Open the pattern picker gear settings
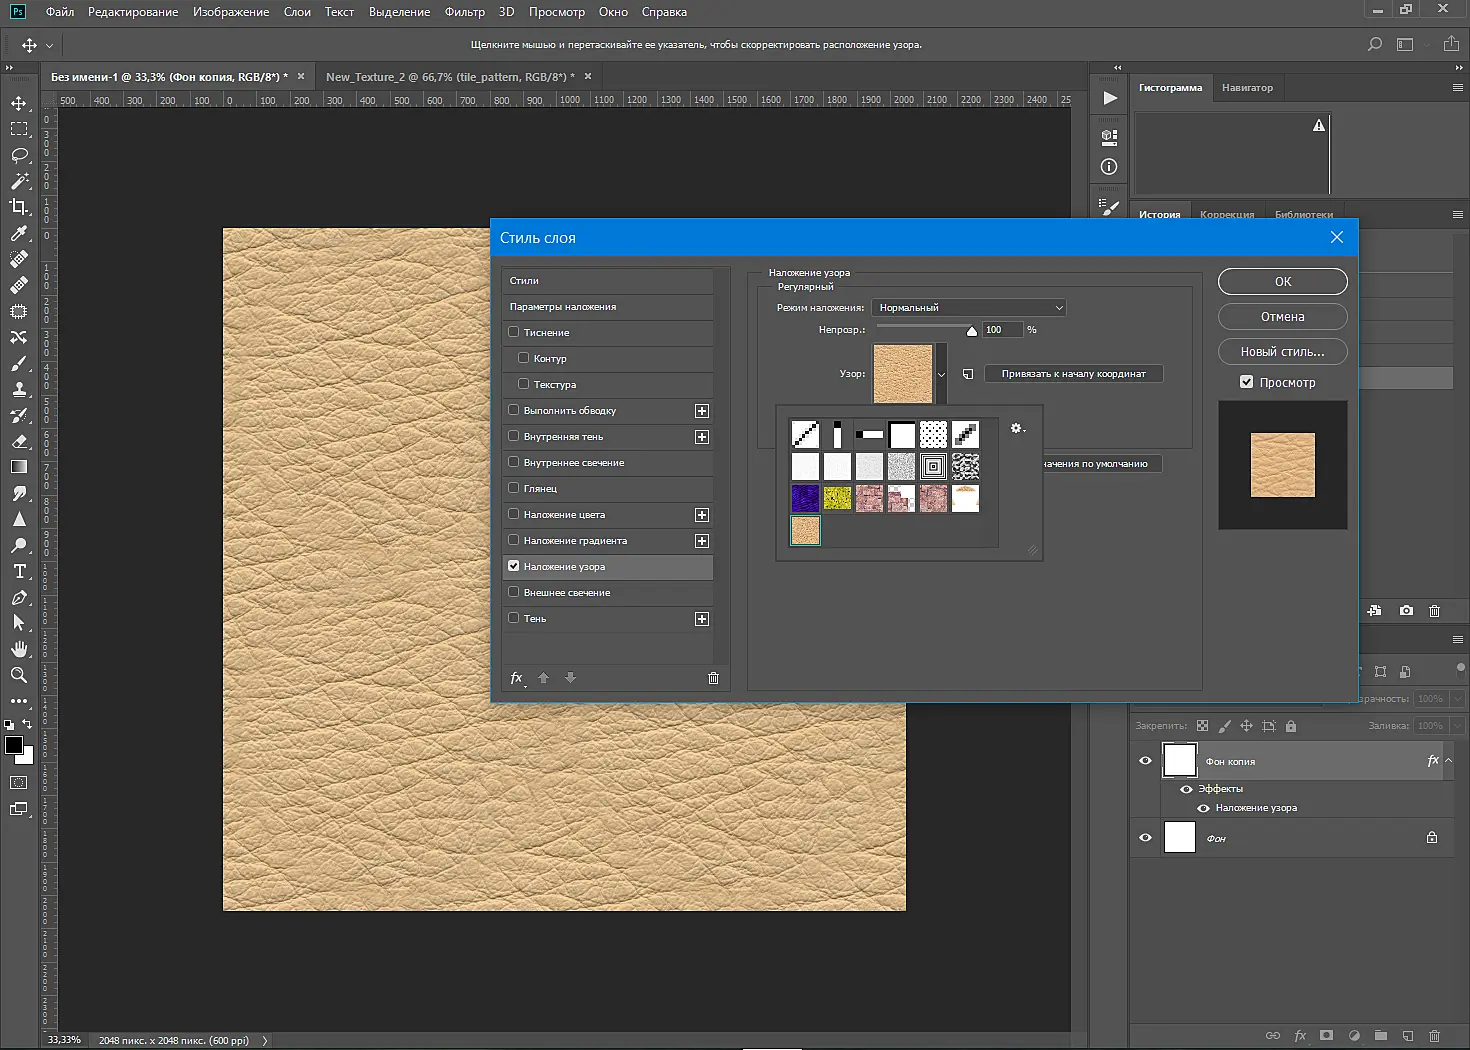This screenshot has width=1470, height=1050. point(1018,428)
